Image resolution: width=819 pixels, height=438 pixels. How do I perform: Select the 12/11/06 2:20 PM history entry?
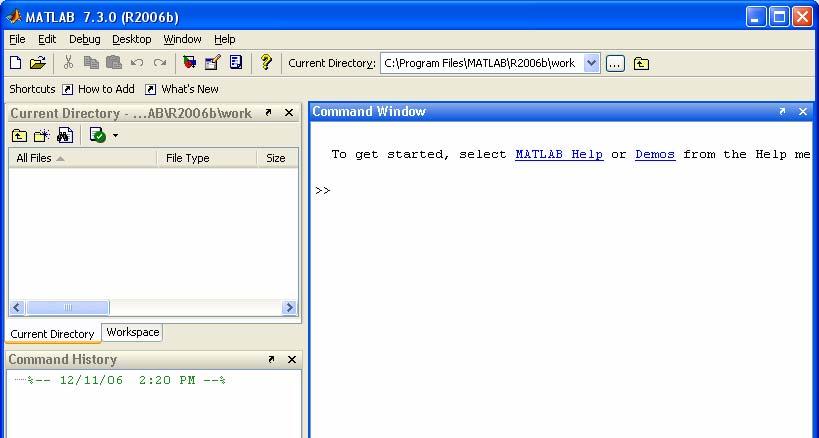pos(126,380)
